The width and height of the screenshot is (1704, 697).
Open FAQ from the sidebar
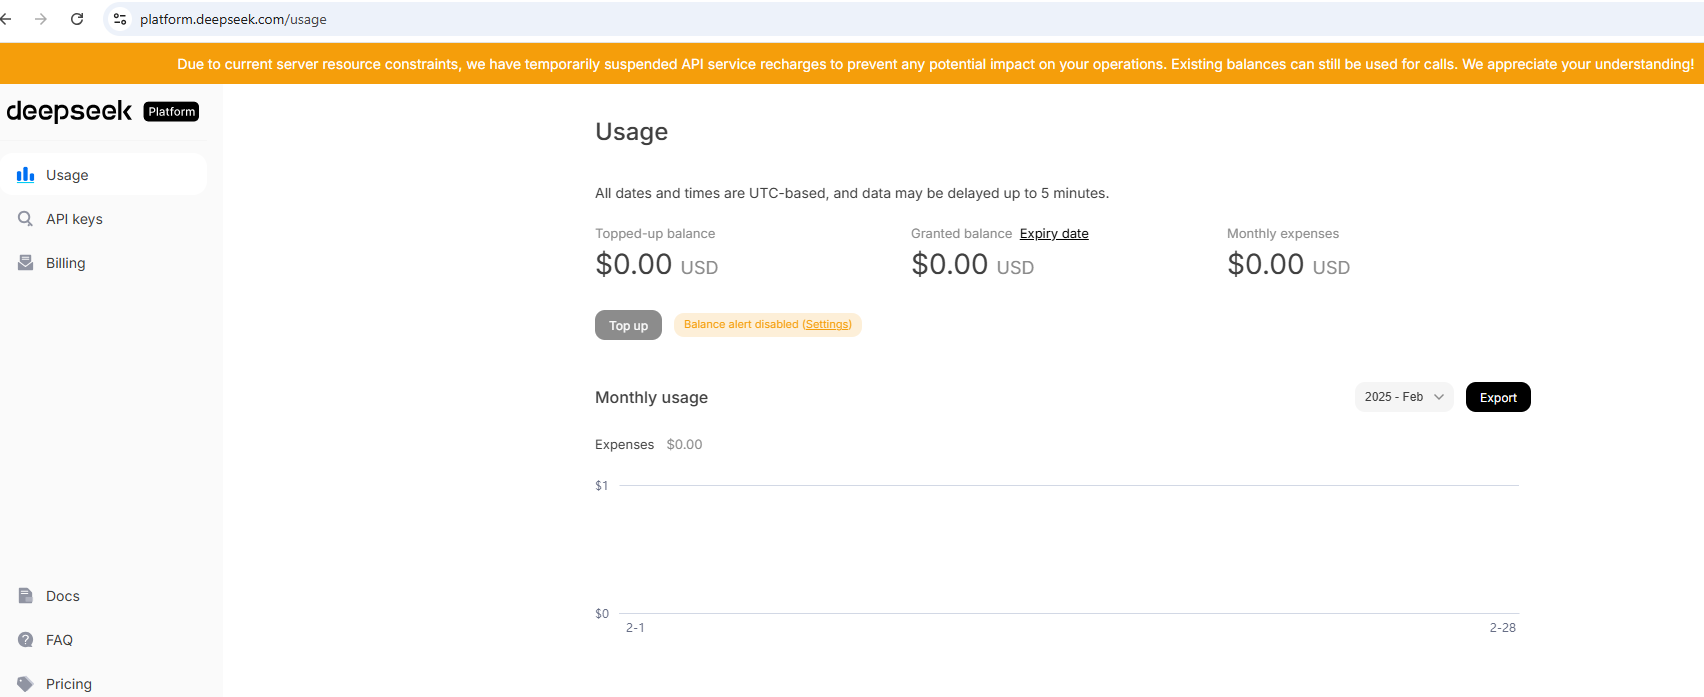(x=104, y=640)
